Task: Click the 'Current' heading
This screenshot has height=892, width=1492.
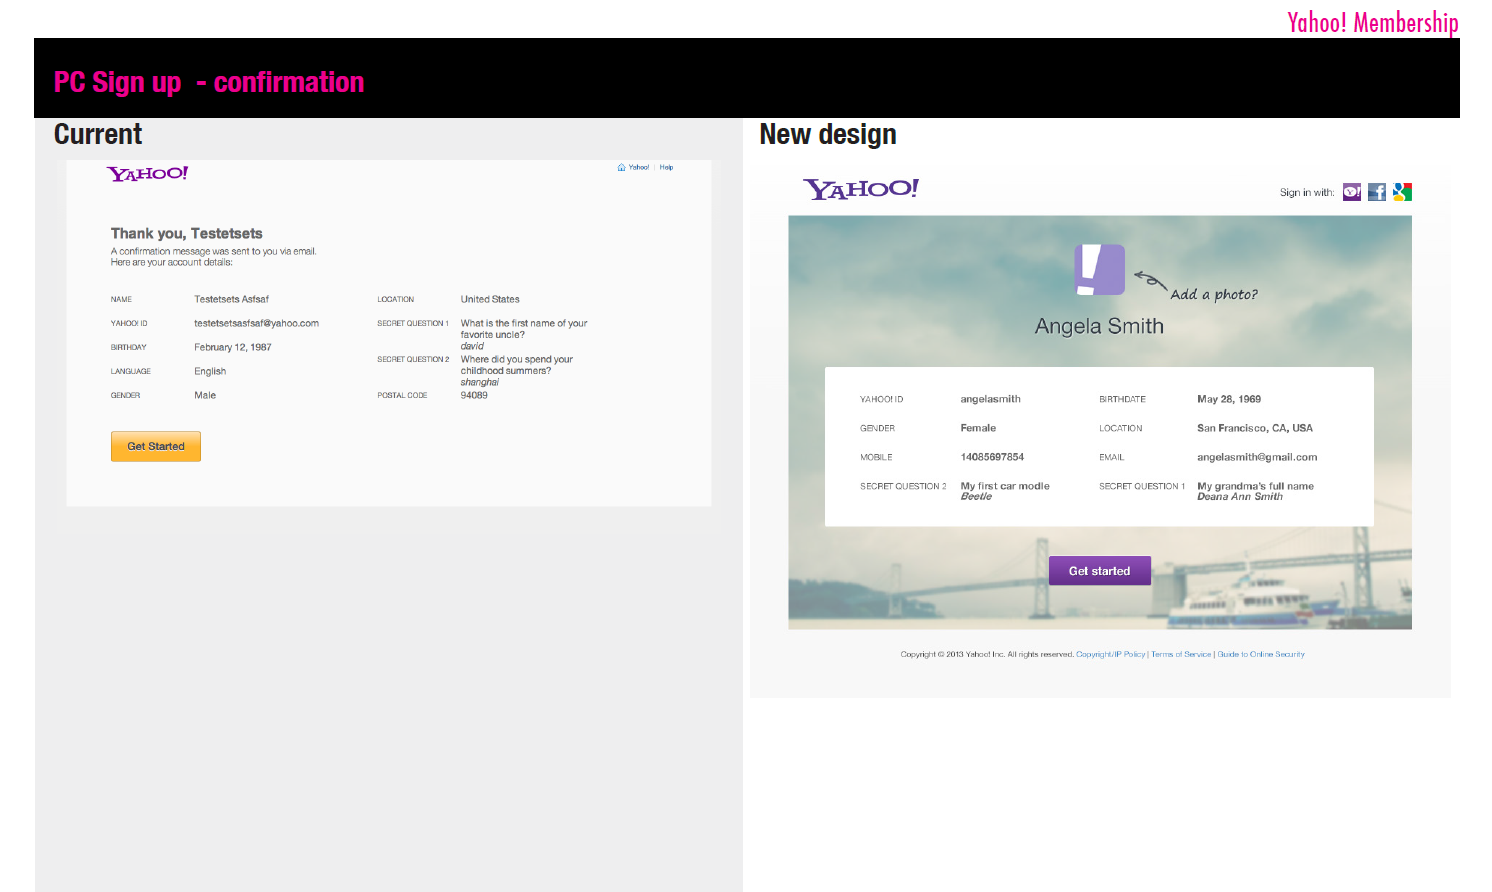Action: pyautogui.click(x=98, y=134)
